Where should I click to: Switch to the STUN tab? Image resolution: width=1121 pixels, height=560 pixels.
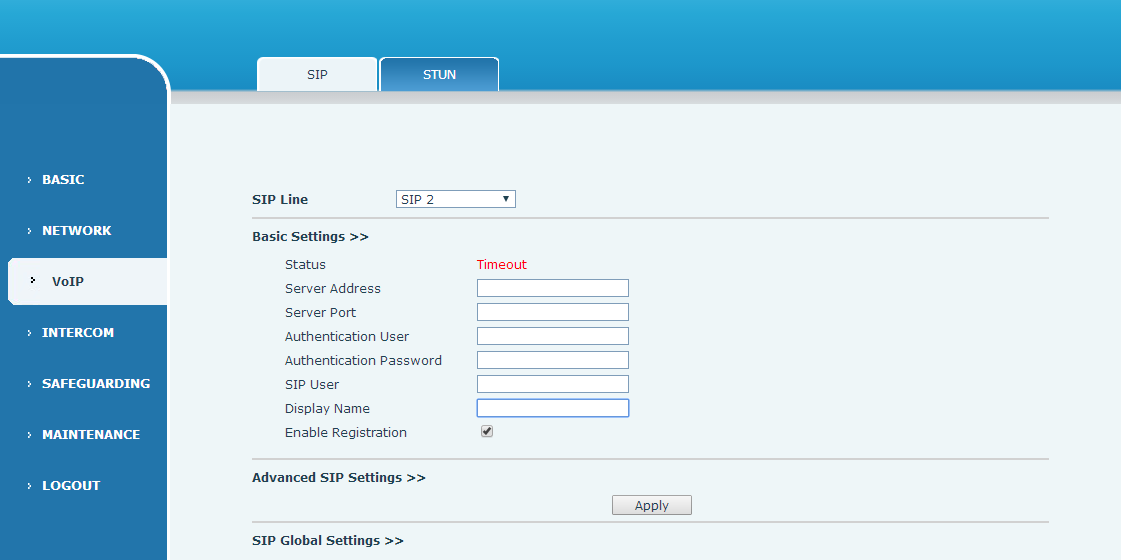(439, 75)
